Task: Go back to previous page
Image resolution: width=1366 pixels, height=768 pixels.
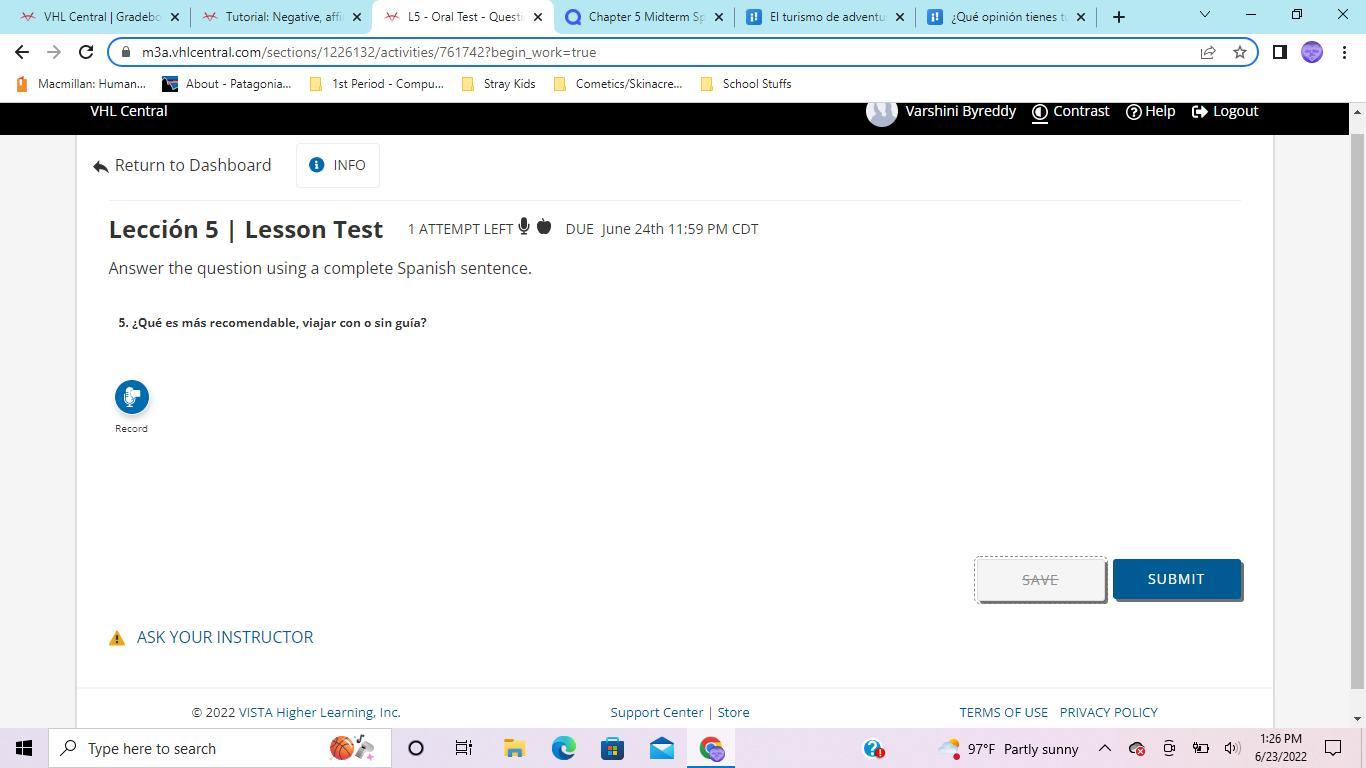Action: 22,52
